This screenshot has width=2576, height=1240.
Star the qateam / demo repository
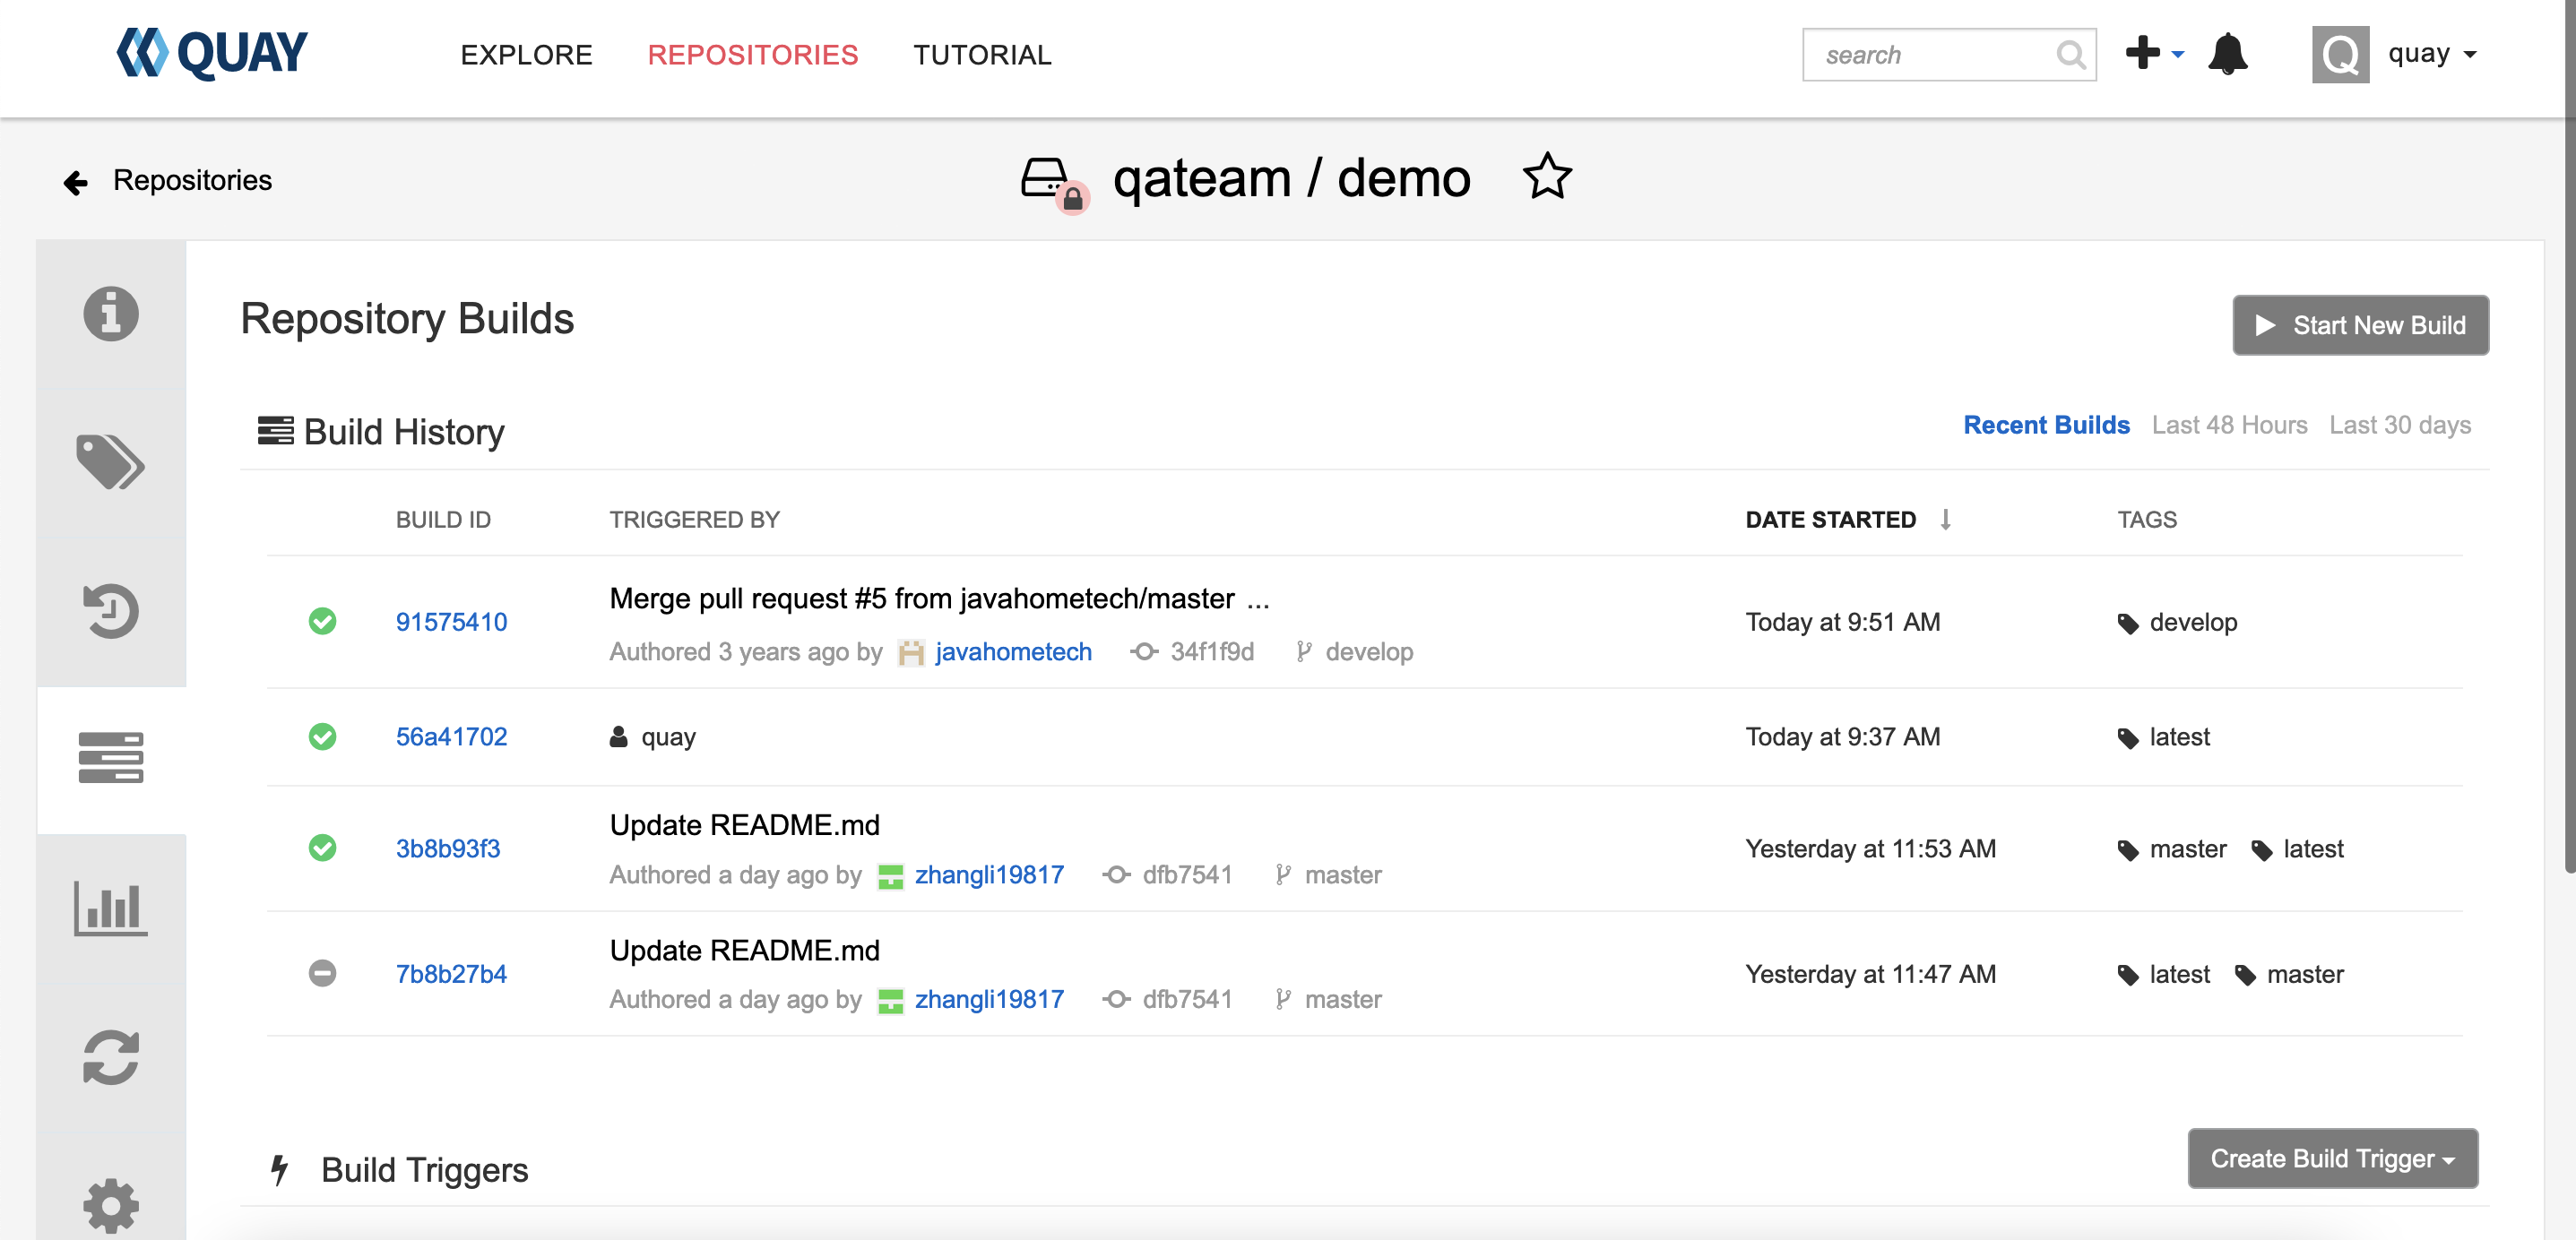(x=1547, y=177)
